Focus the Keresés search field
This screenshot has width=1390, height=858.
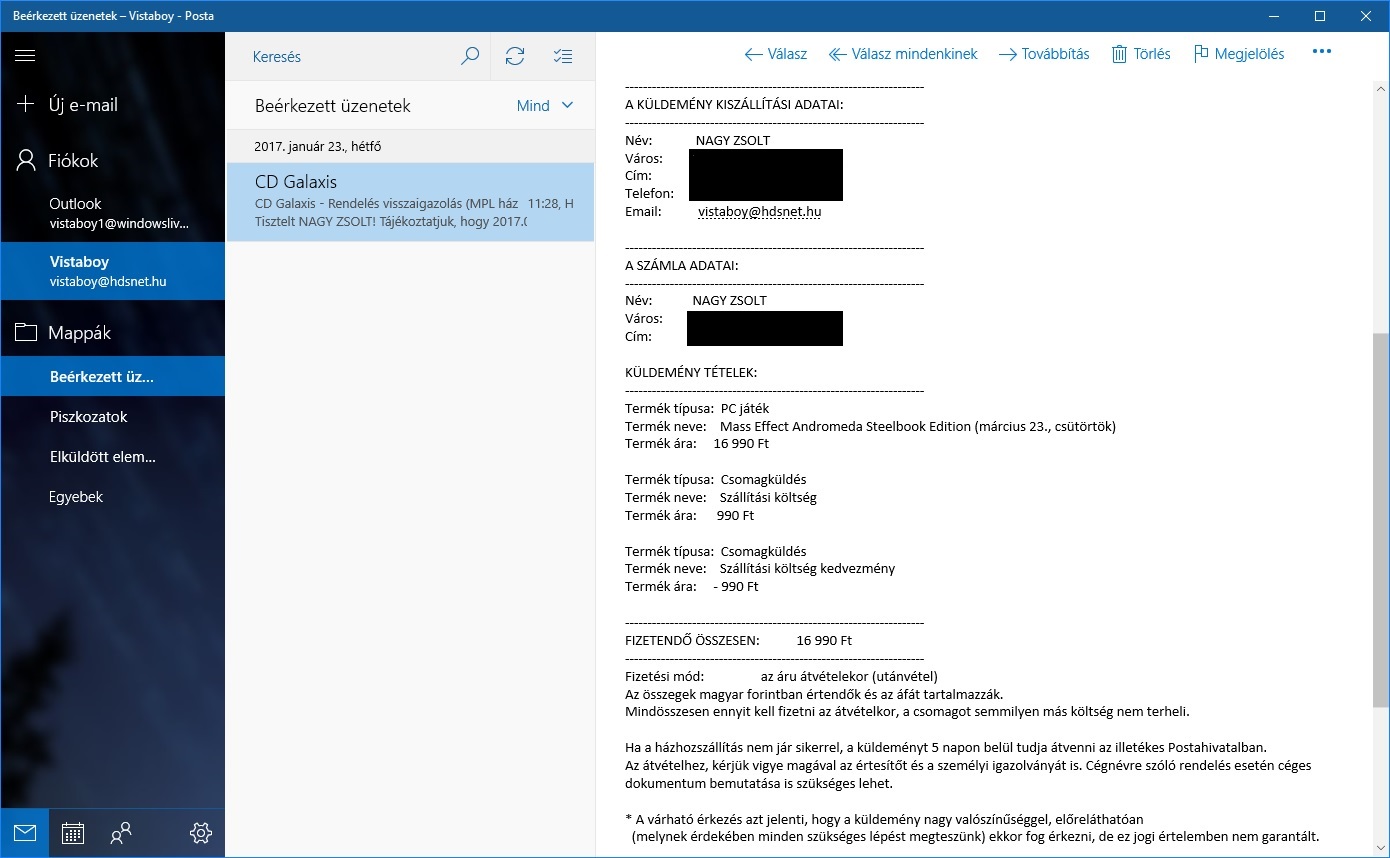[x=350, y=57]
